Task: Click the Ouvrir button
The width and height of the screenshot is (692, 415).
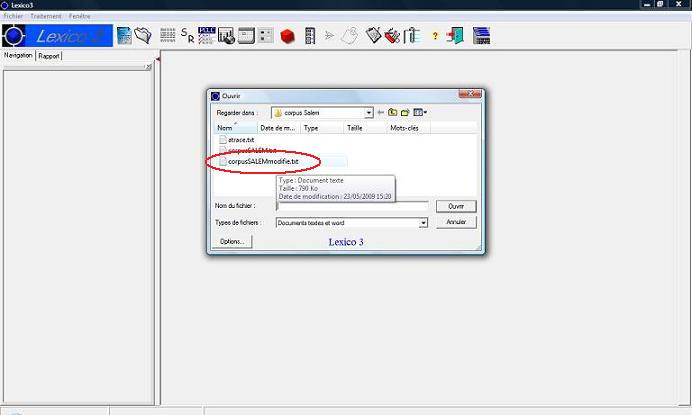Action: [x=455, y=206]
